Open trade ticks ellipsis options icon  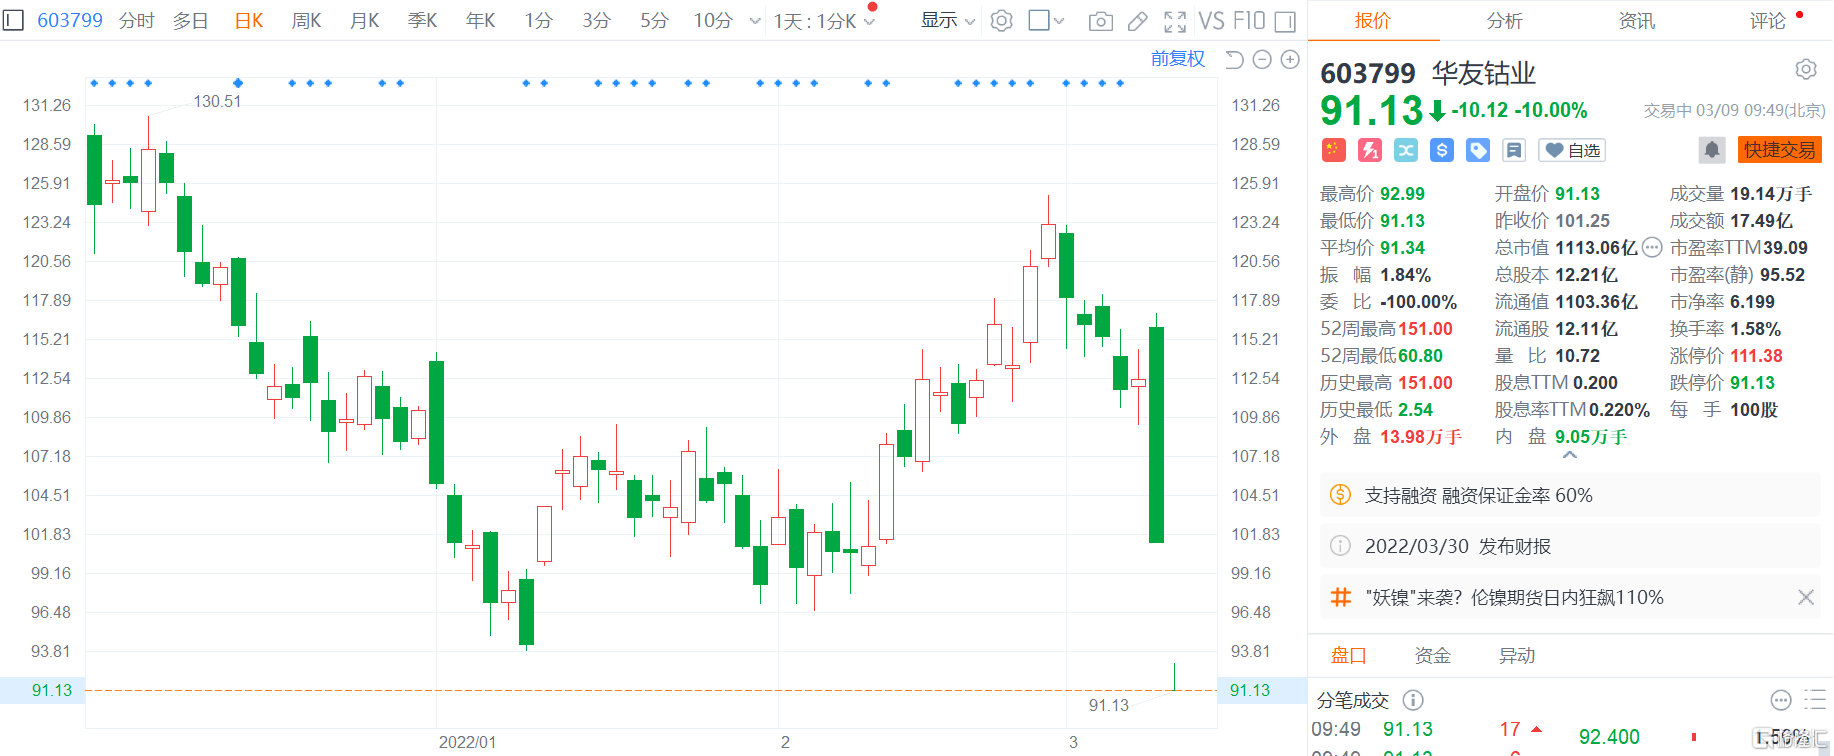[x=1781, y=700]
